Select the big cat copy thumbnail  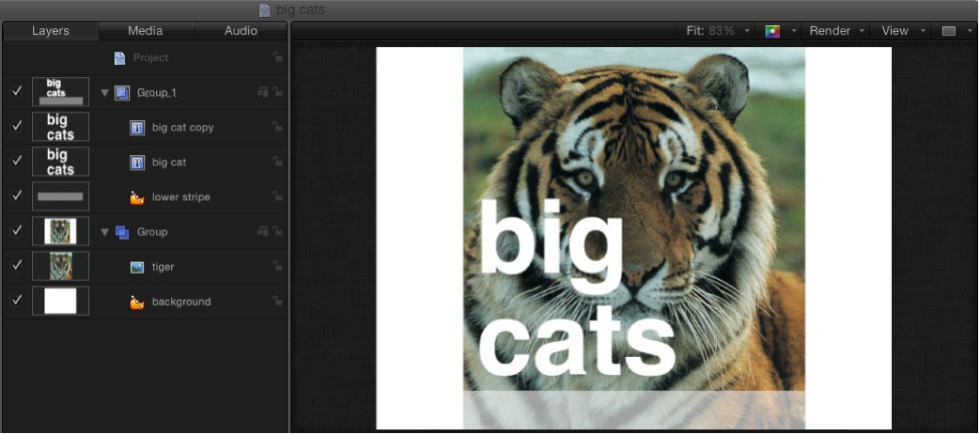click(x=61, y=127)
